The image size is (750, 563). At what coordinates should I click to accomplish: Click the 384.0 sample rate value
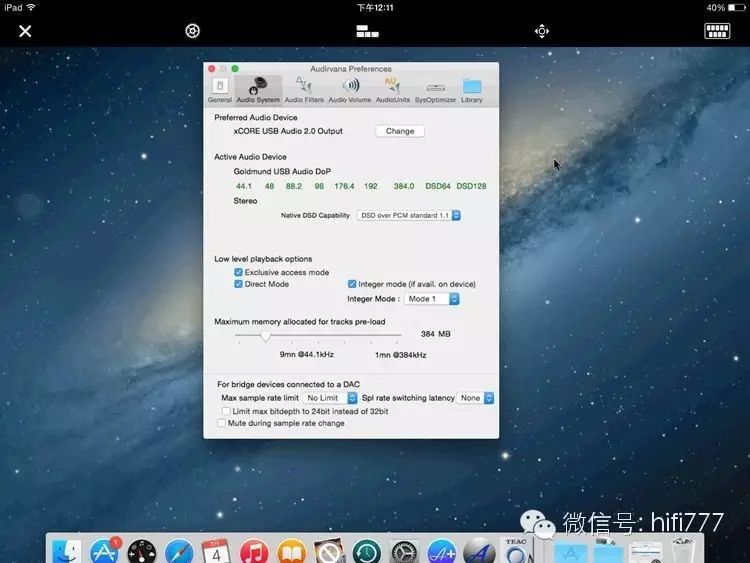tap(404, 186)
